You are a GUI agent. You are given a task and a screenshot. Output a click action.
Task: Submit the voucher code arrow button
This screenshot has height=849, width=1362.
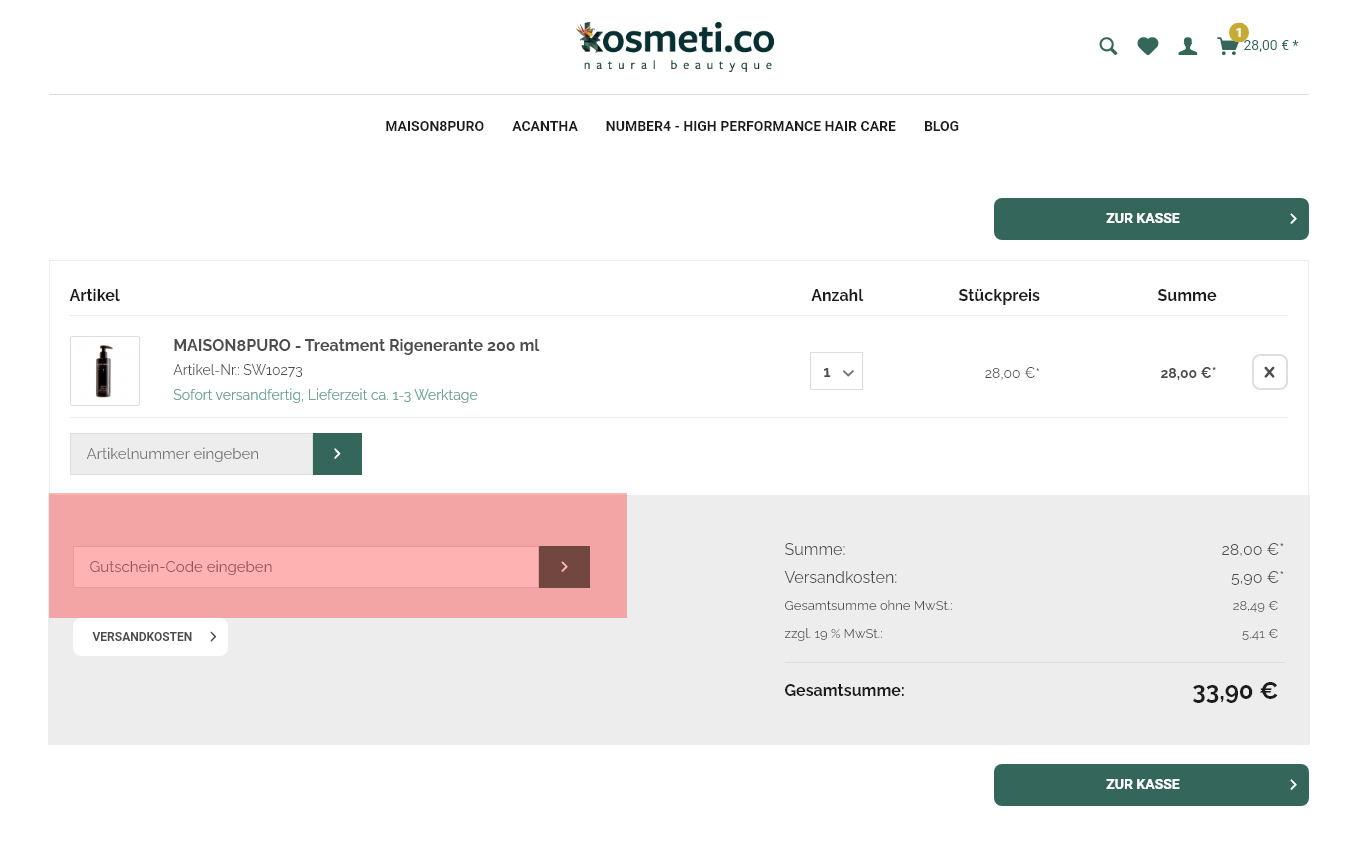[x=564, y=567]
